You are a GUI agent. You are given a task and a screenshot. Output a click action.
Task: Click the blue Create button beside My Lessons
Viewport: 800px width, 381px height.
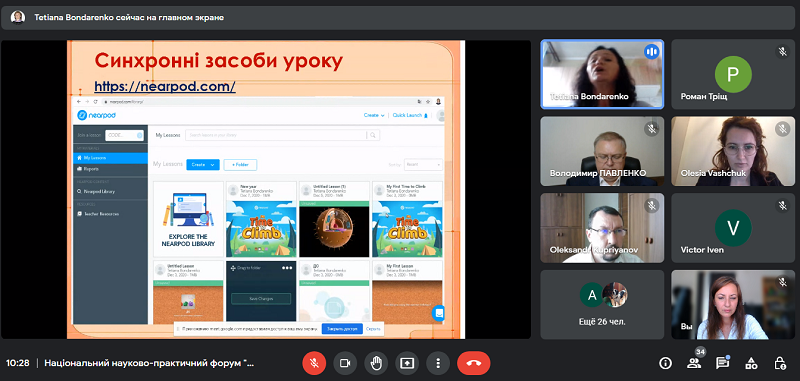203,165
